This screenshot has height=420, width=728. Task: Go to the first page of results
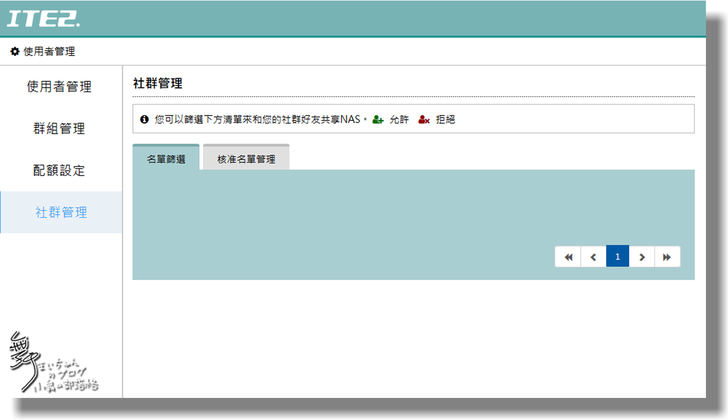[568, 257]
